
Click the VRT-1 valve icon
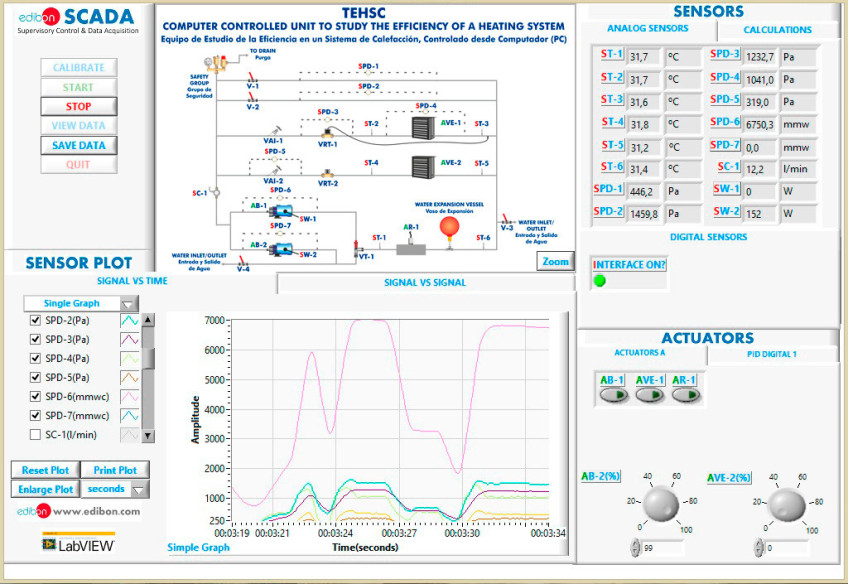click(327, 132)
